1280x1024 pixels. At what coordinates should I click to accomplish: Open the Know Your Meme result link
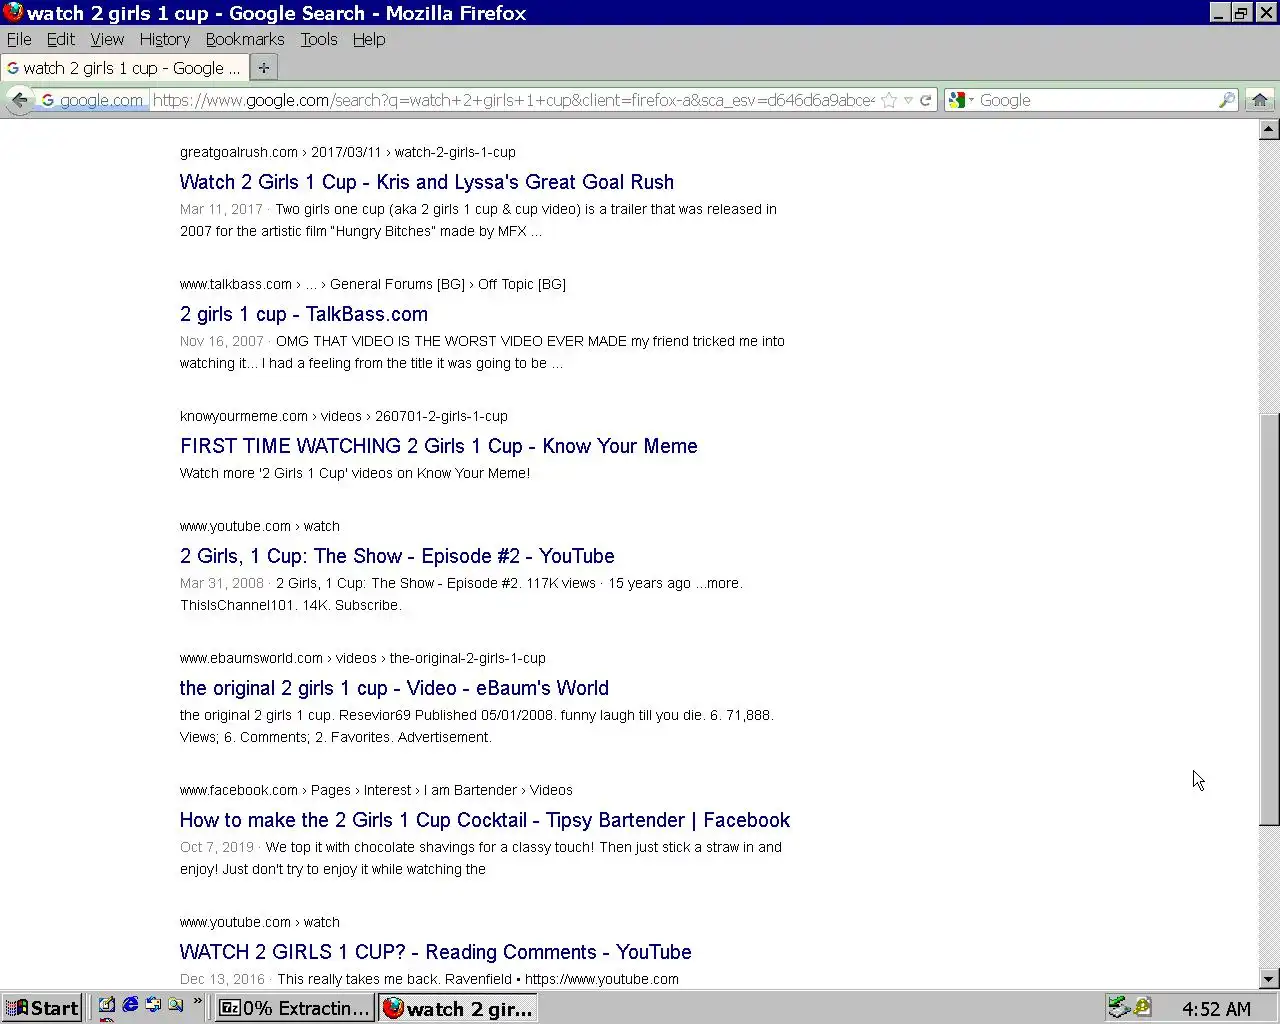pos(439,446)
